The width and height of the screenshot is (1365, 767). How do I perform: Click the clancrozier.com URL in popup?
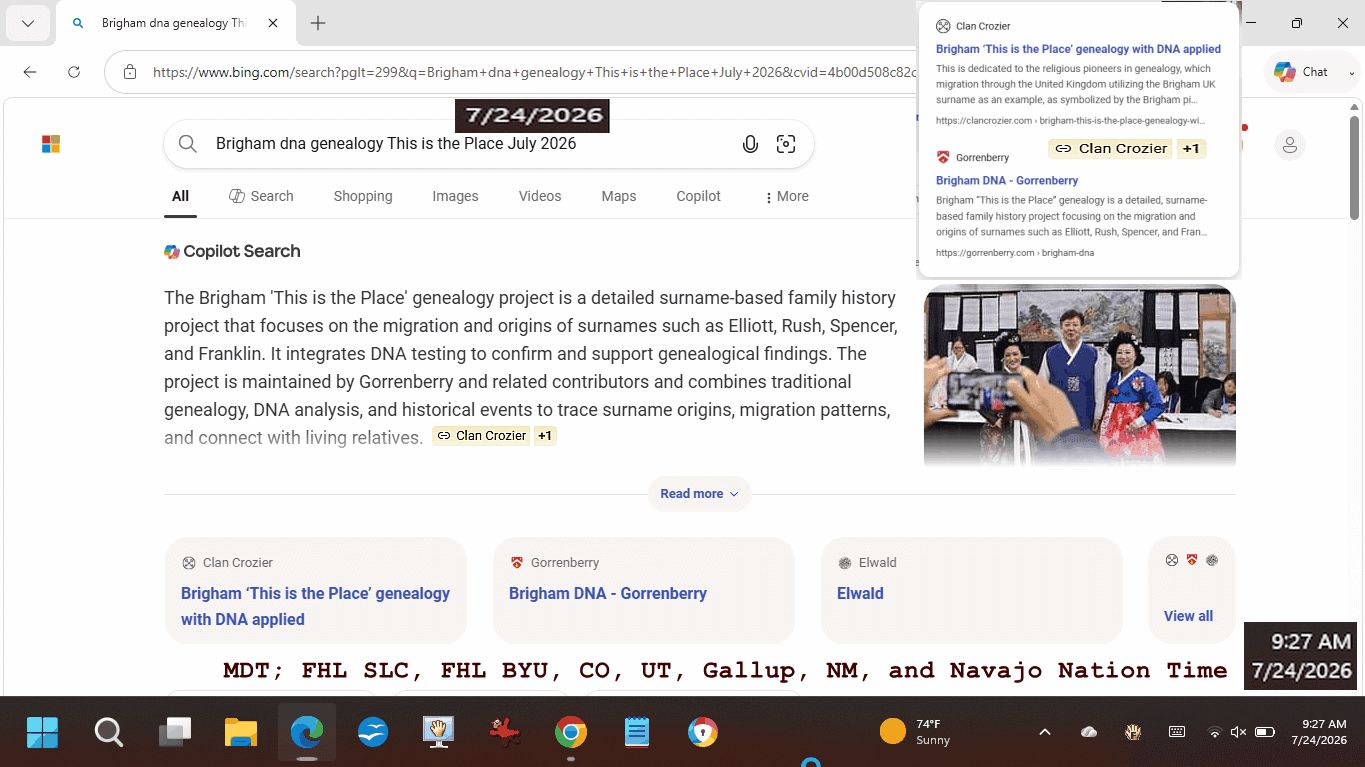pyautogui.click(x=1070, y=121)
